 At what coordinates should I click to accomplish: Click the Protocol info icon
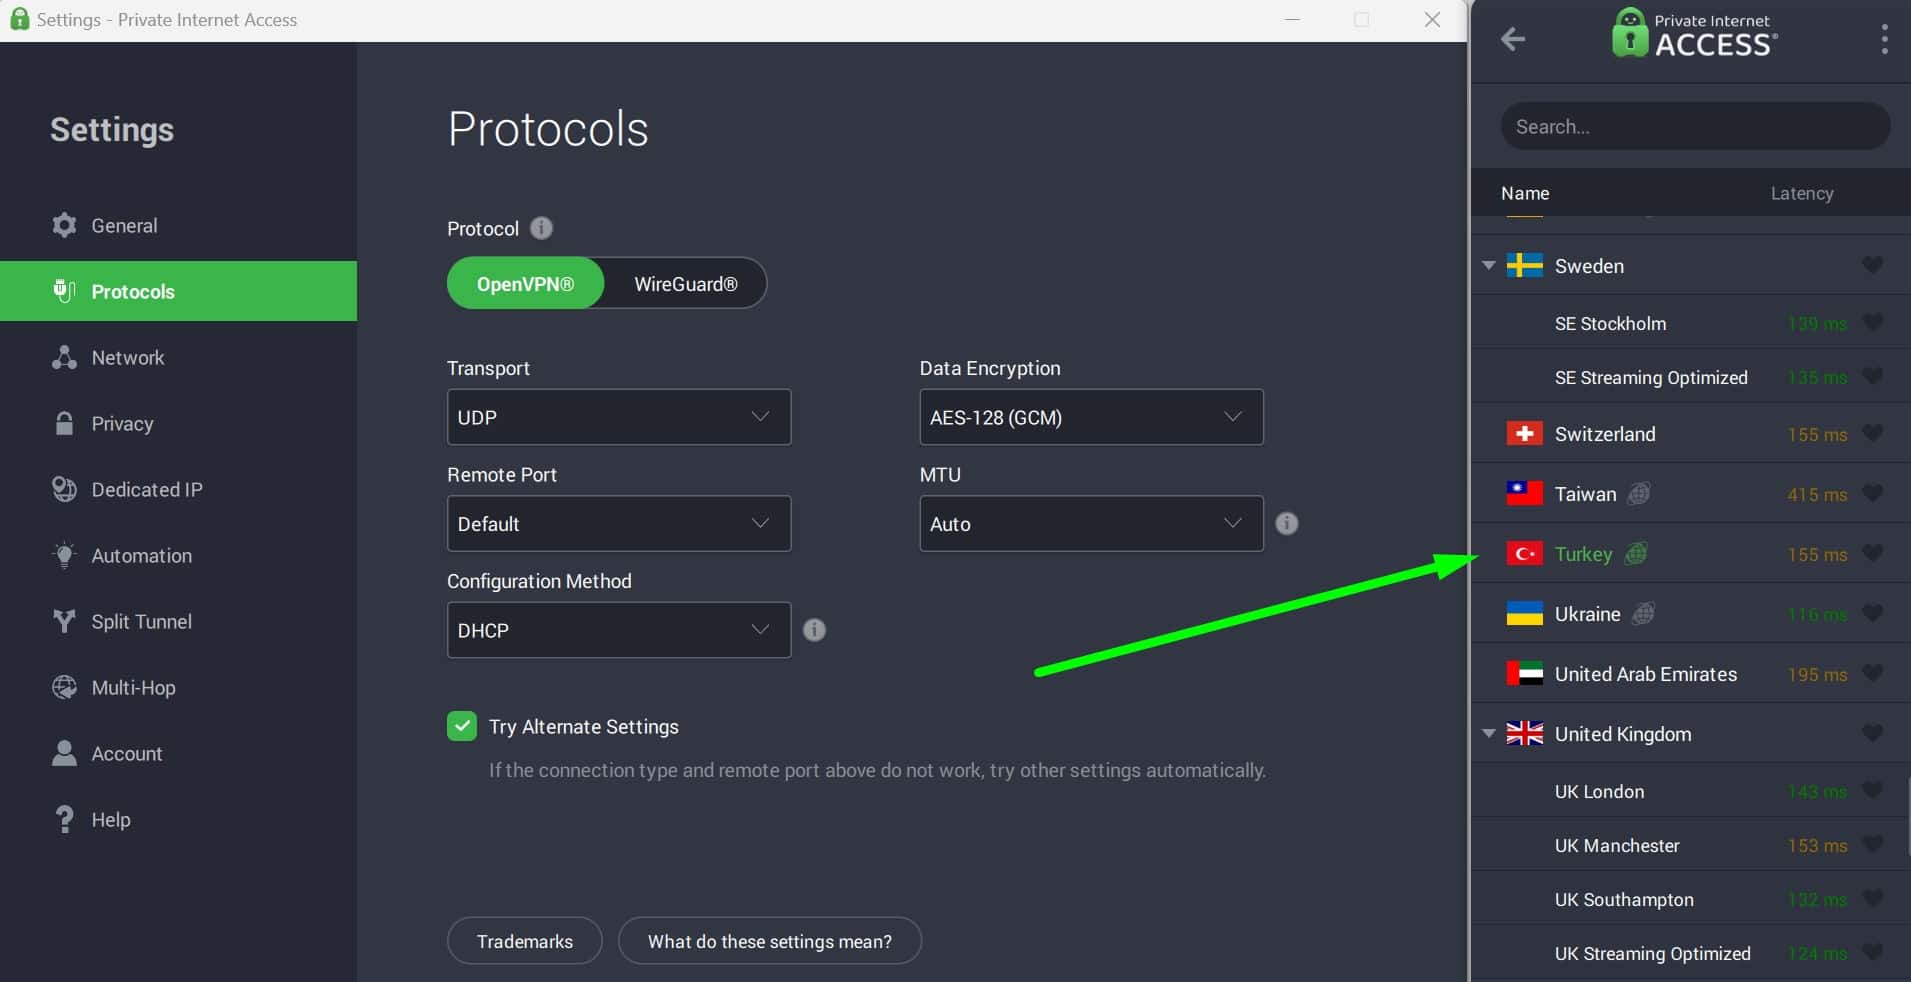tap(541, 228)
